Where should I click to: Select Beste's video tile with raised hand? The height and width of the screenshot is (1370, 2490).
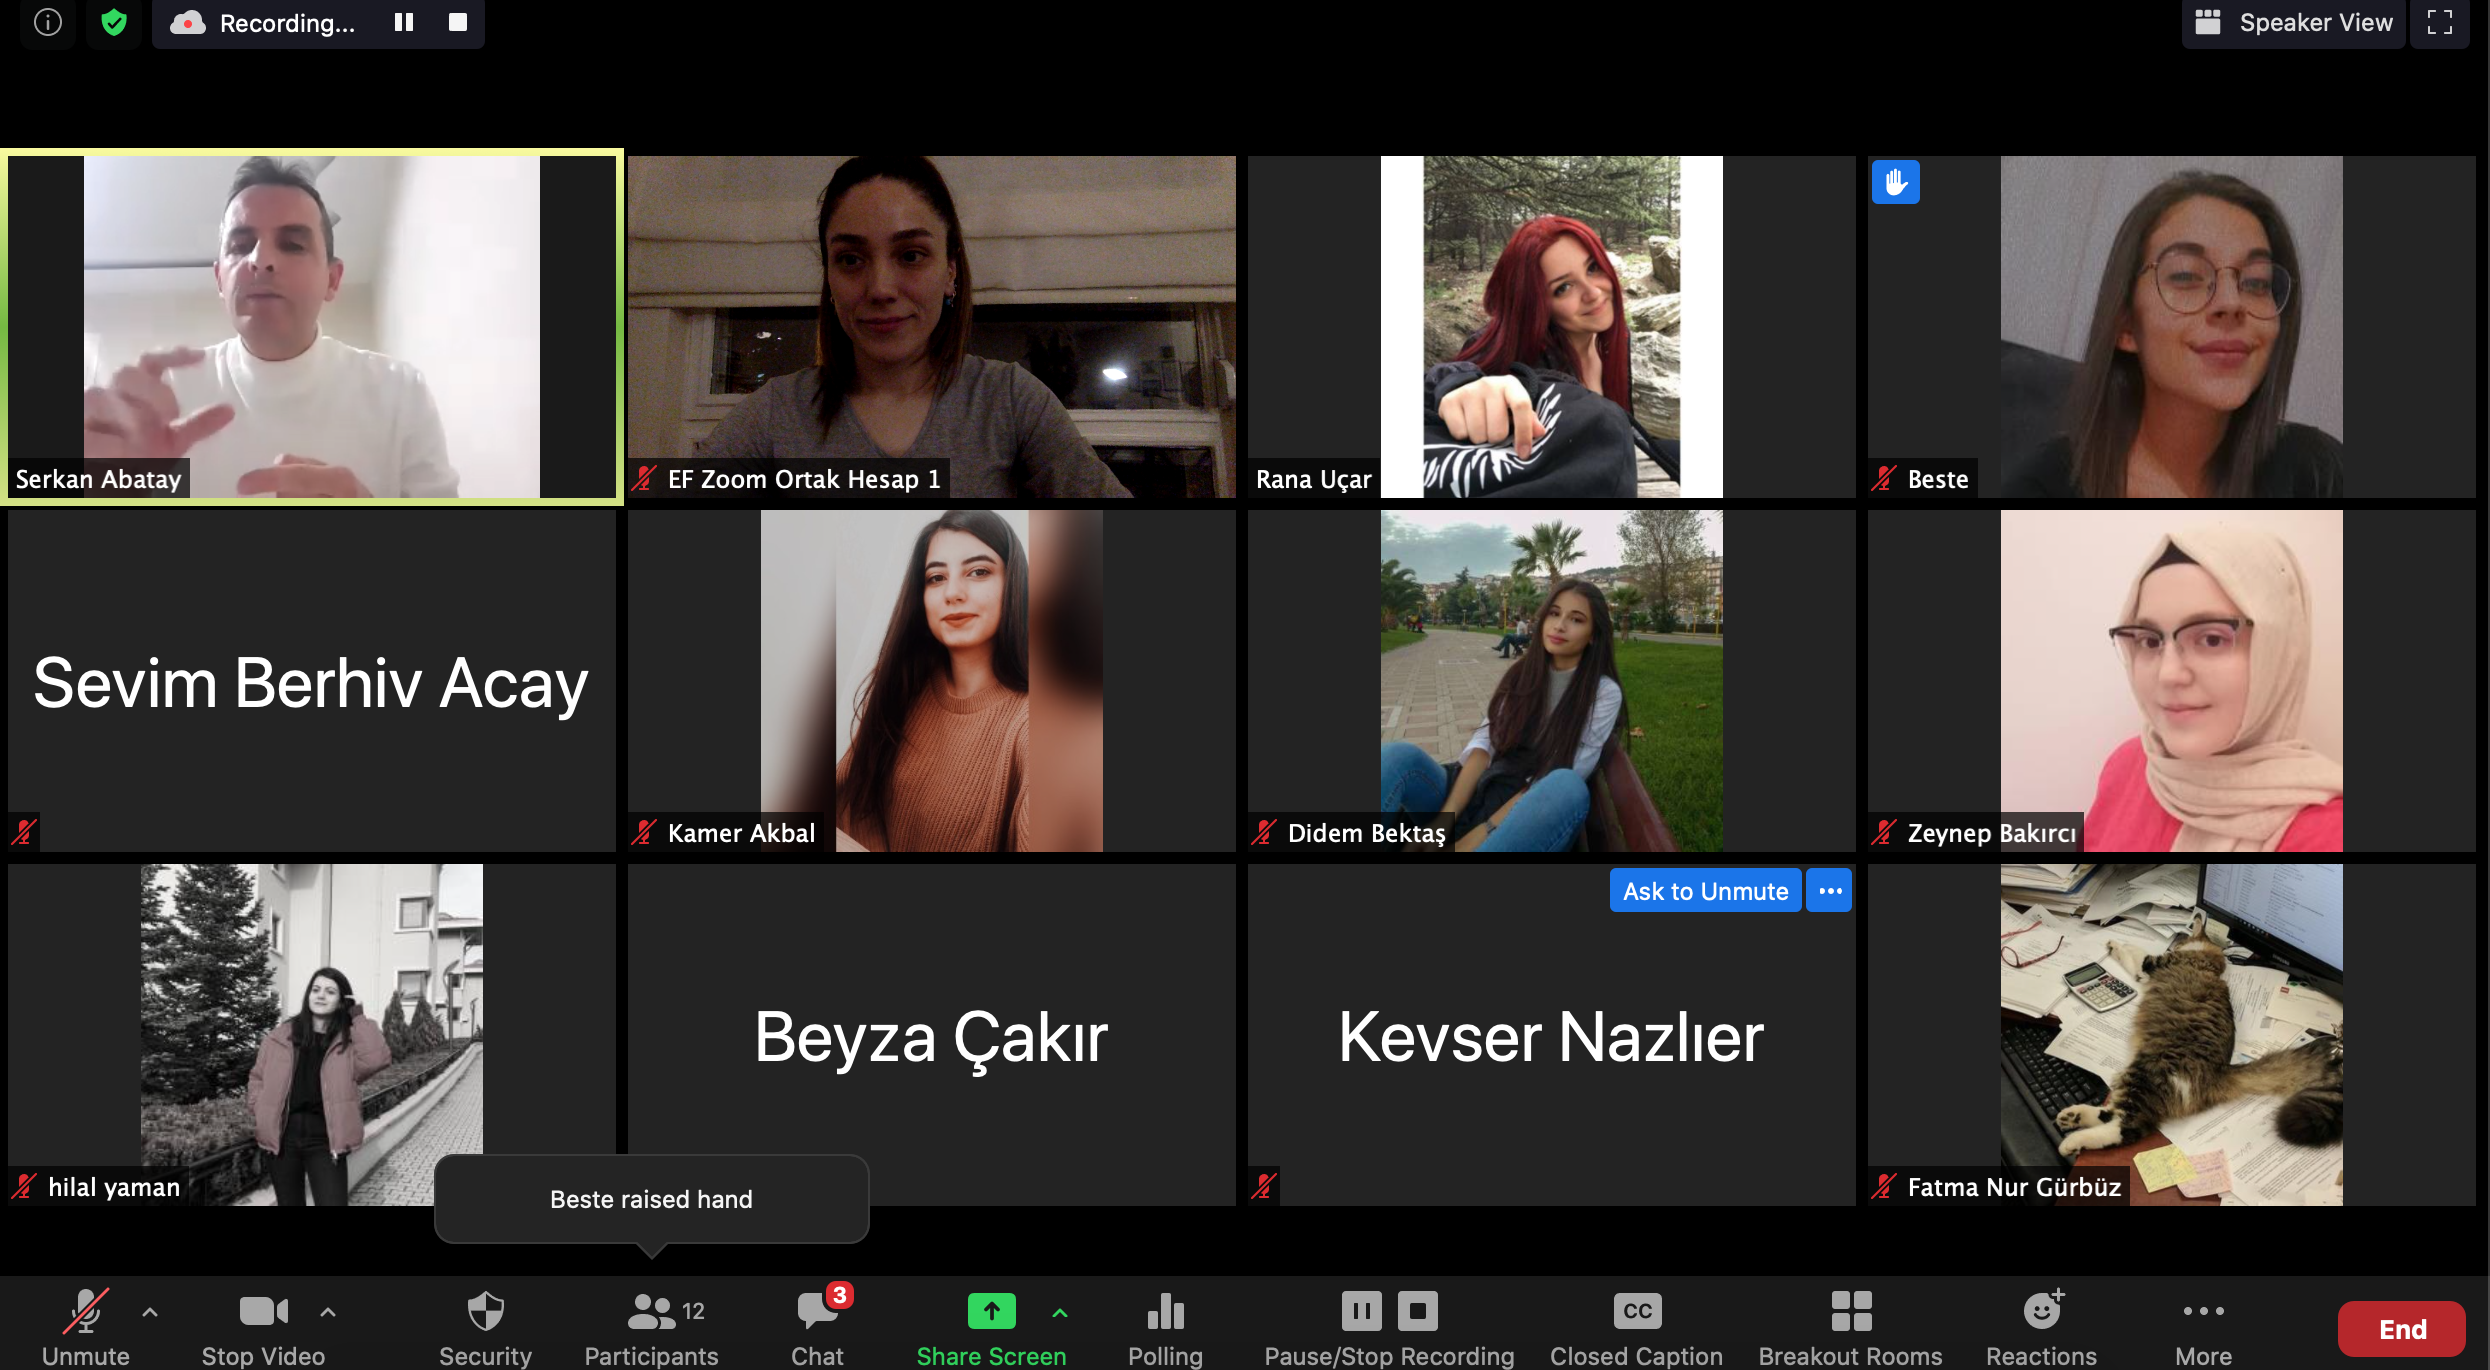click(2170, 326)
